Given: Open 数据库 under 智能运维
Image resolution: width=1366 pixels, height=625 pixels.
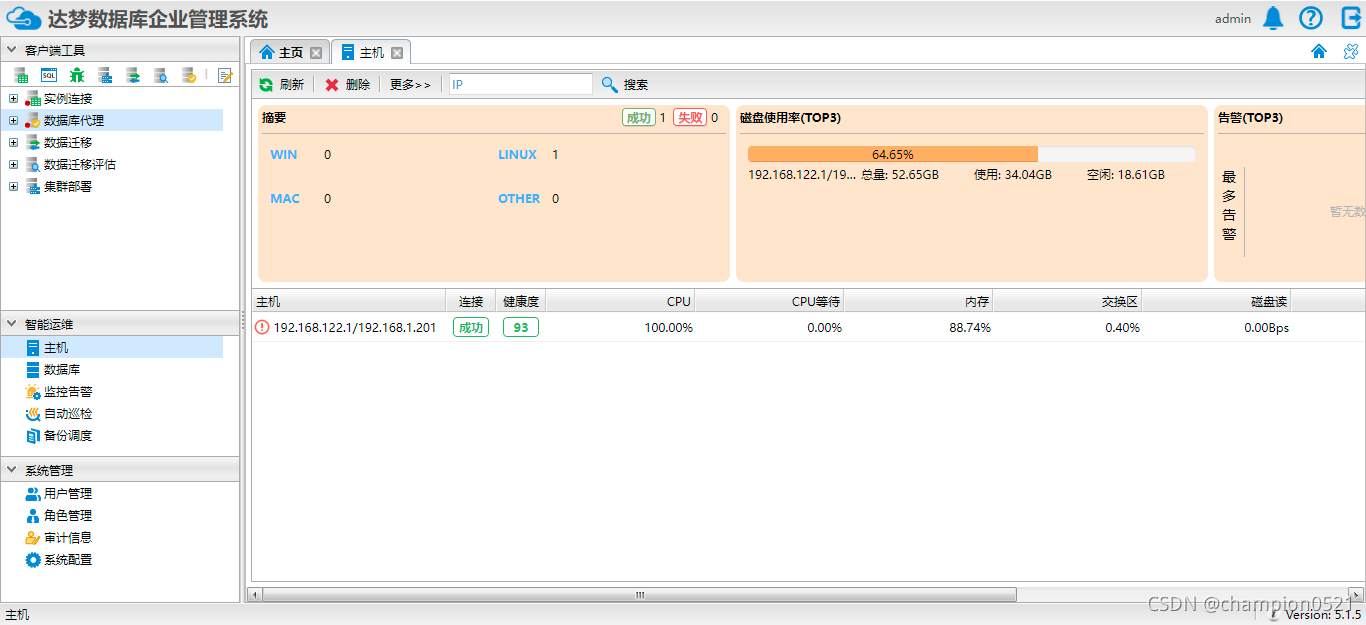Looking at the screenshot, I should 62,369.
